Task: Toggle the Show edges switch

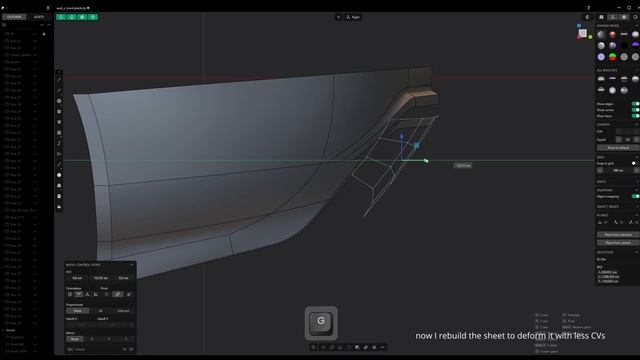Action: (x=635, y=104)
